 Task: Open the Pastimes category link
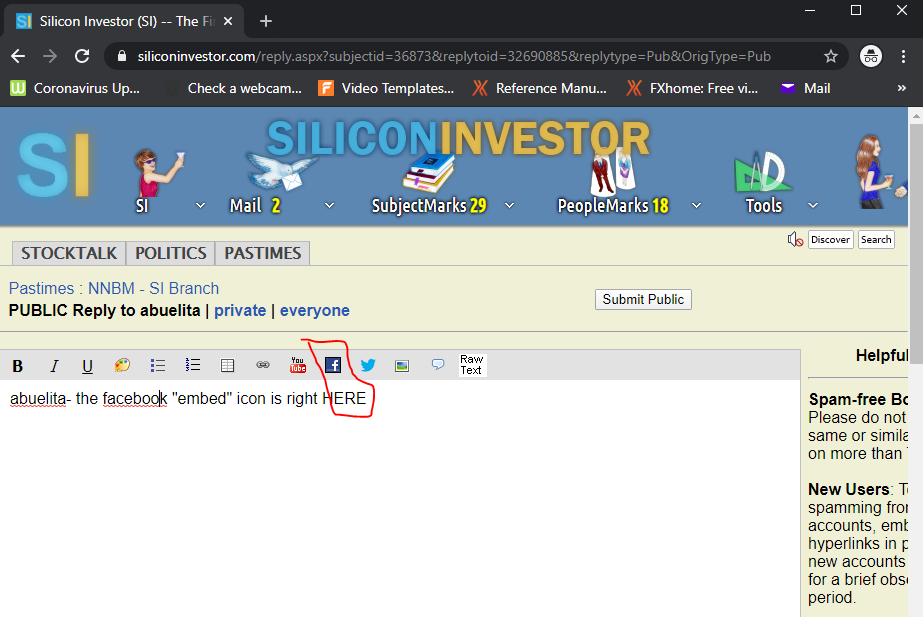coord(41,288)
